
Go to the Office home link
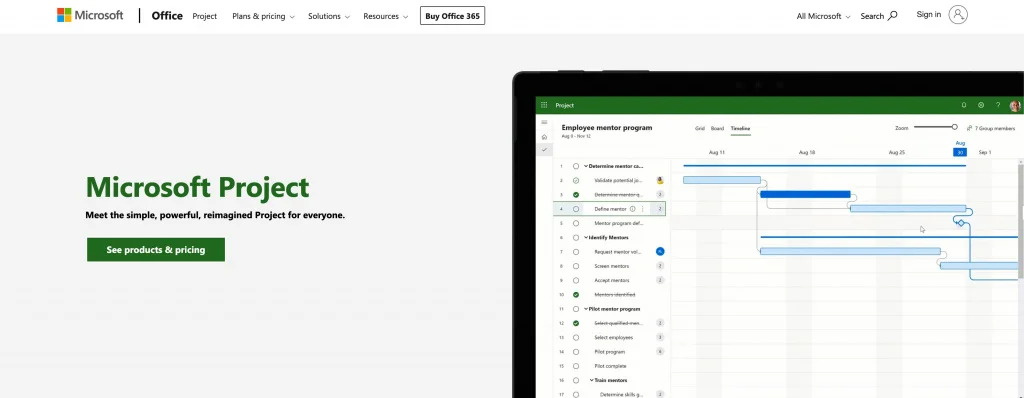[167, 16]
